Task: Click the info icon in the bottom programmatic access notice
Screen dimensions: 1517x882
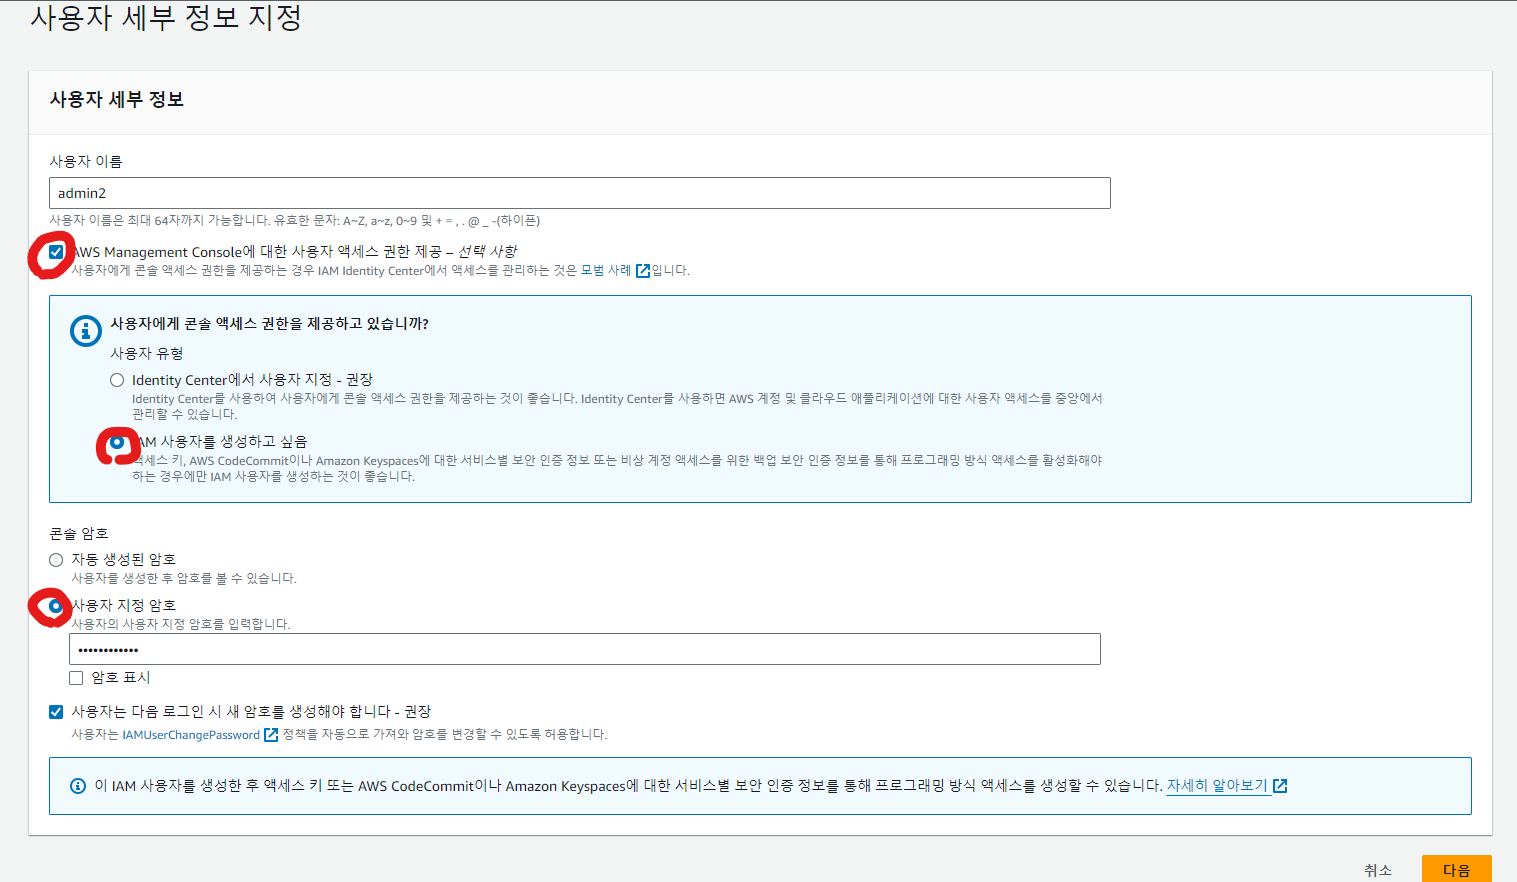Action: [77, 785]
